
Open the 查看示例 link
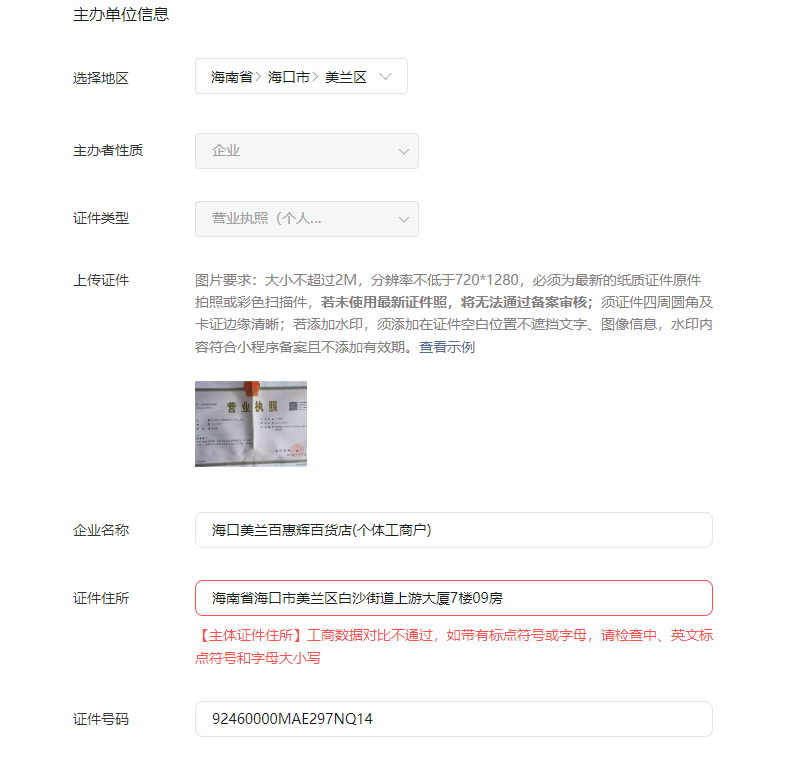coord(447,347)
